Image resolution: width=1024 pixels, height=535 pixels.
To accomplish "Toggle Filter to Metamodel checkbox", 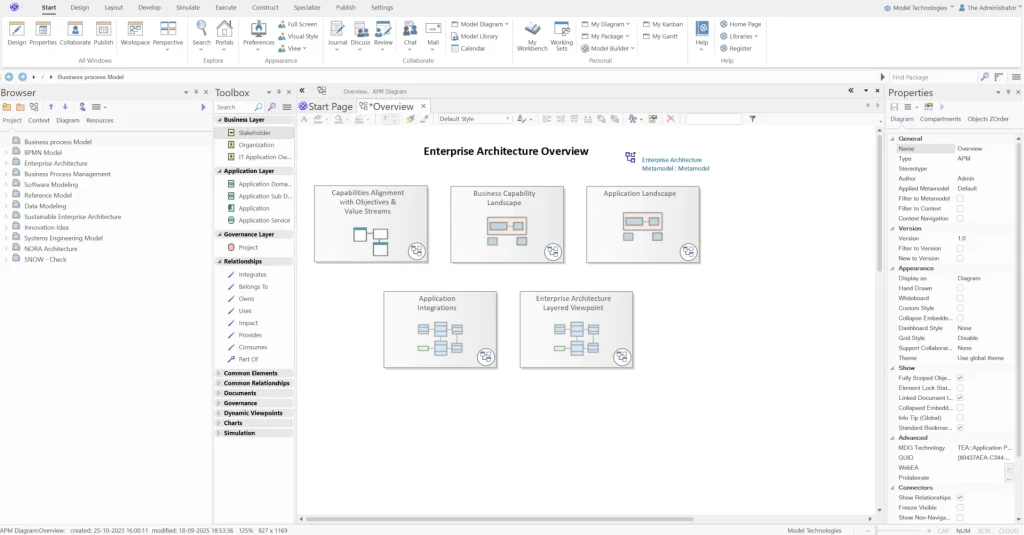I will pyautogui.click(x=960, y=199).
